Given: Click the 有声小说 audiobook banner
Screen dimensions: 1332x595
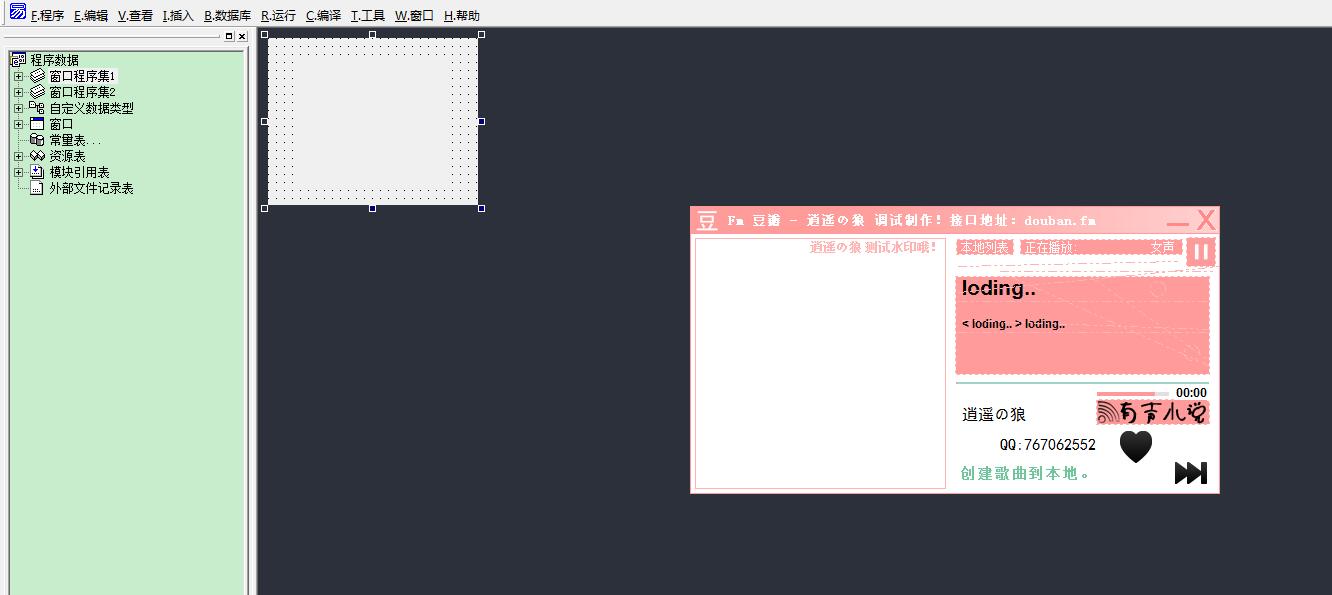Looking at the screenshot, I should (x=1152, y=412).
